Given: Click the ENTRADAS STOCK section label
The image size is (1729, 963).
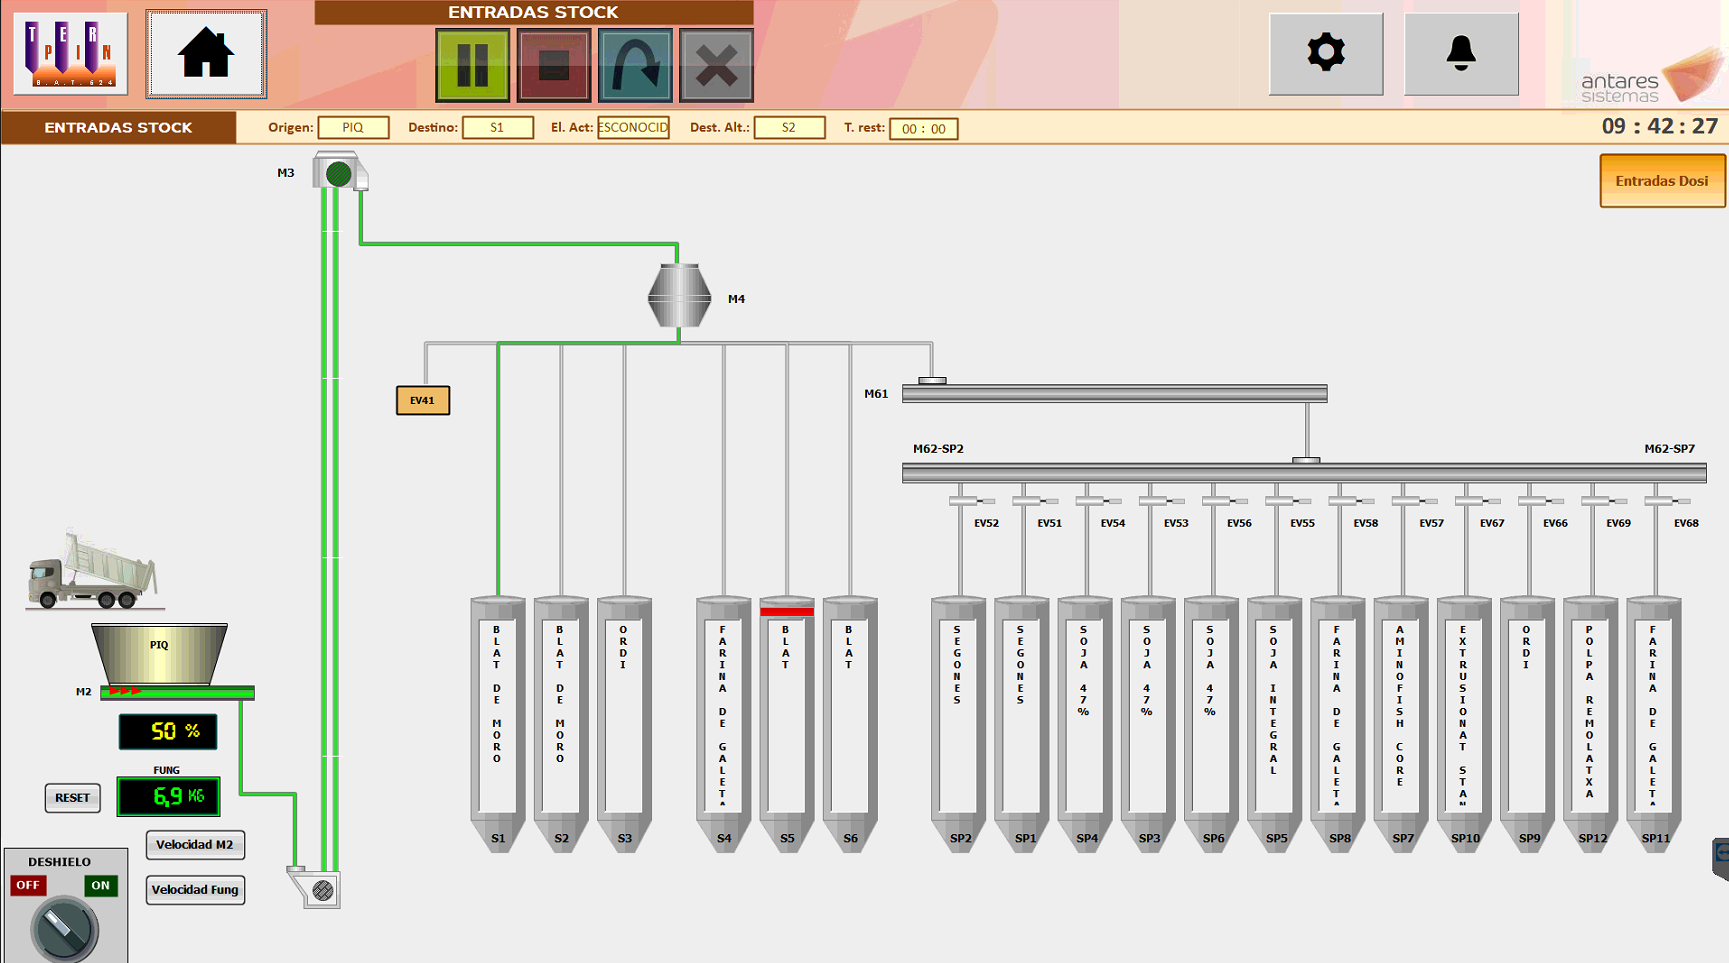Looking at the screenshot, I should tap(118, 128).
